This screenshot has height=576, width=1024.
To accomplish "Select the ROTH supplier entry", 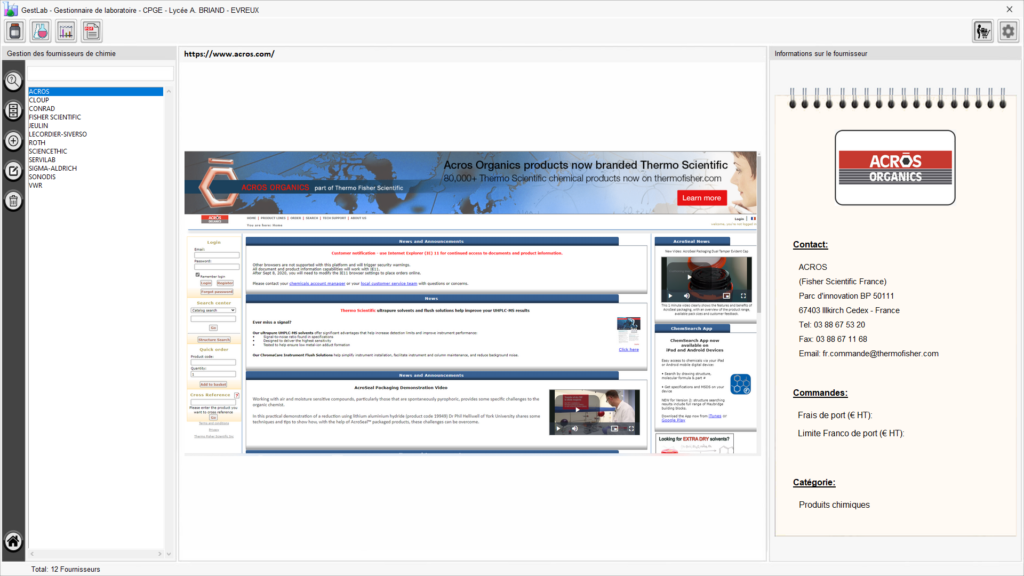I will 38,142.
